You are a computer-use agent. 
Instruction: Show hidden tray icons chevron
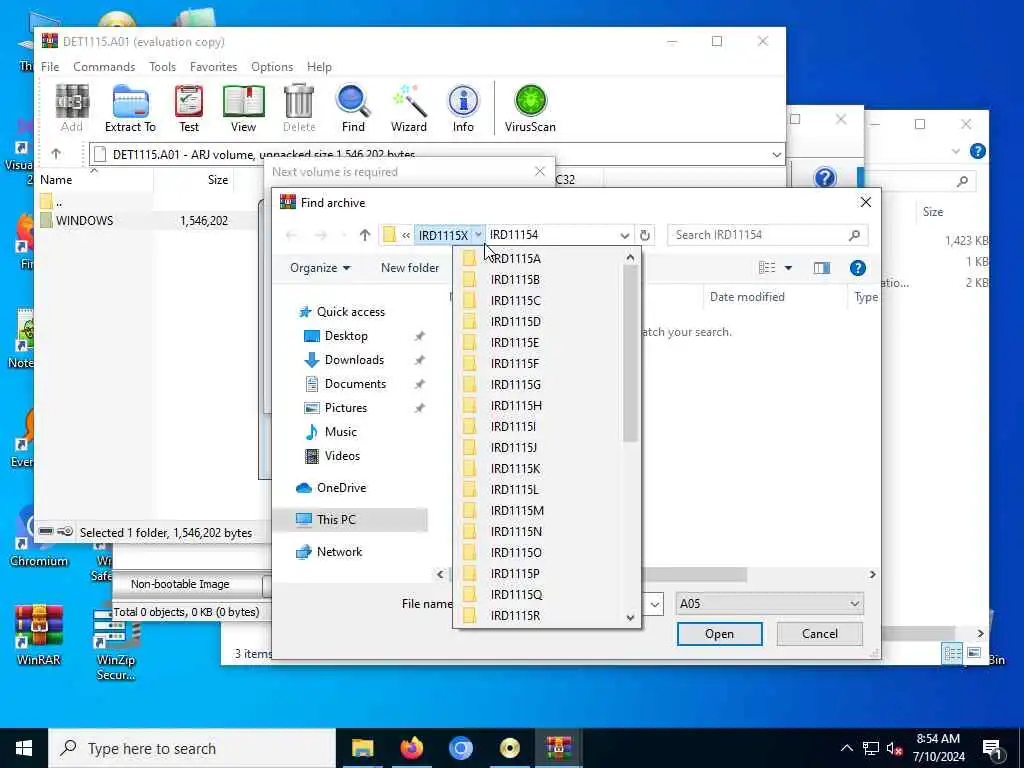pyautogui.click(x=846, y=748)
